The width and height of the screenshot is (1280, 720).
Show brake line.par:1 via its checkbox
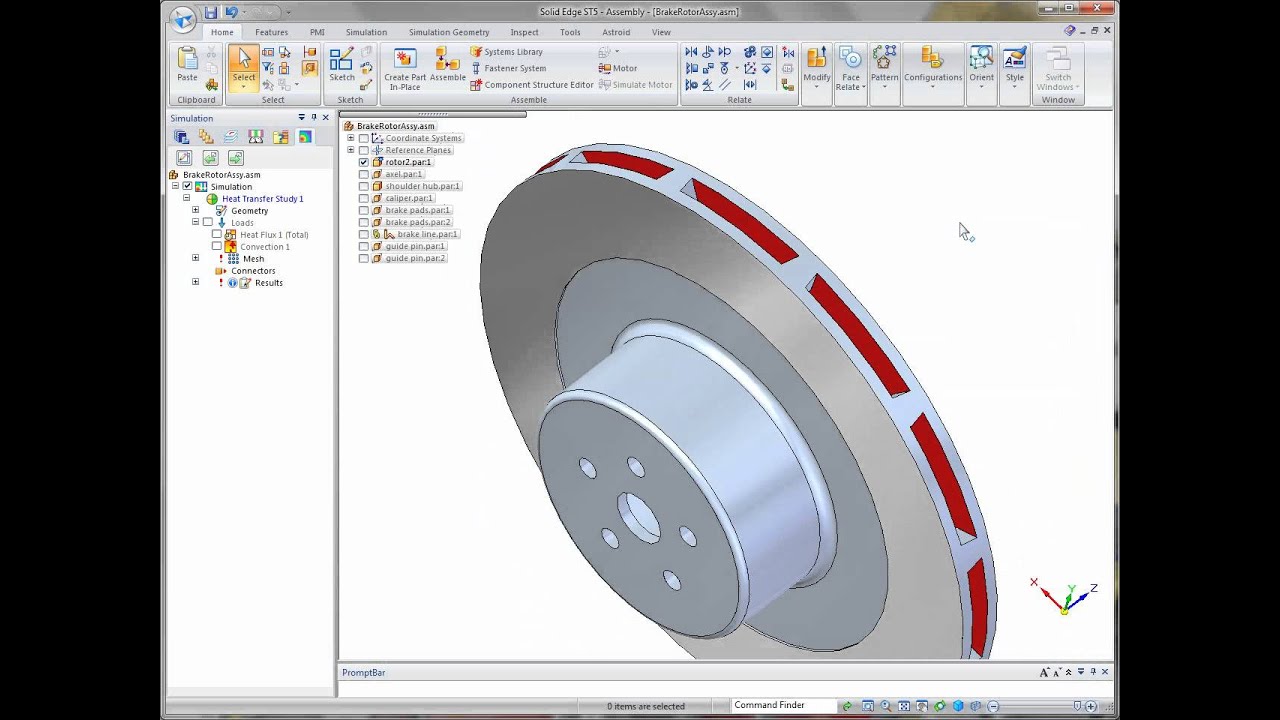(364, 234)
